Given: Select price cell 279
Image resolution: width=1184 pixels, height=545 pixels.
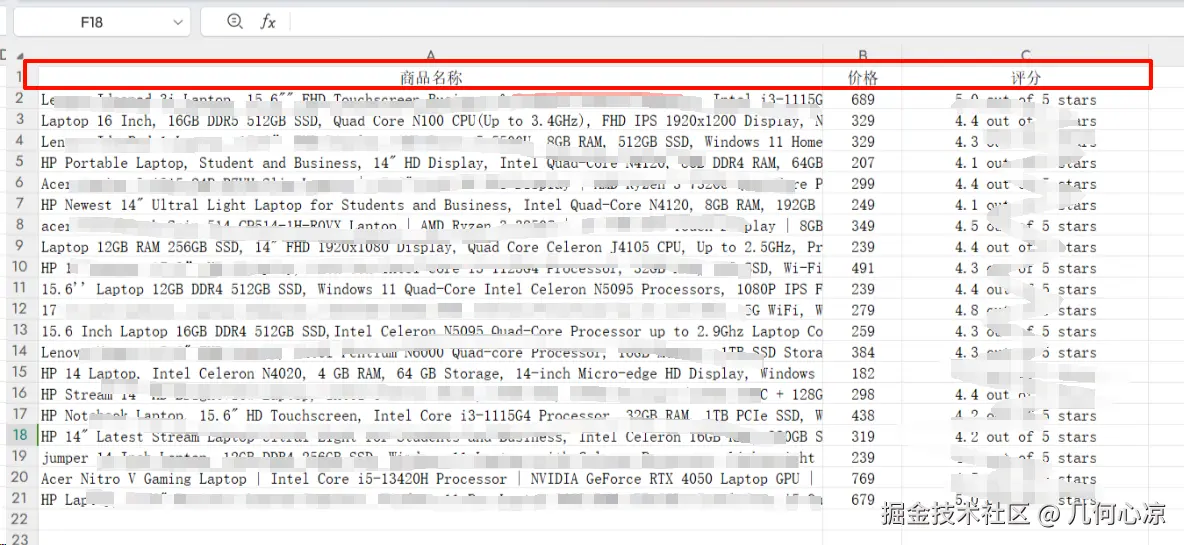Looking at the screenshot, I should click(x=862, y=310).
